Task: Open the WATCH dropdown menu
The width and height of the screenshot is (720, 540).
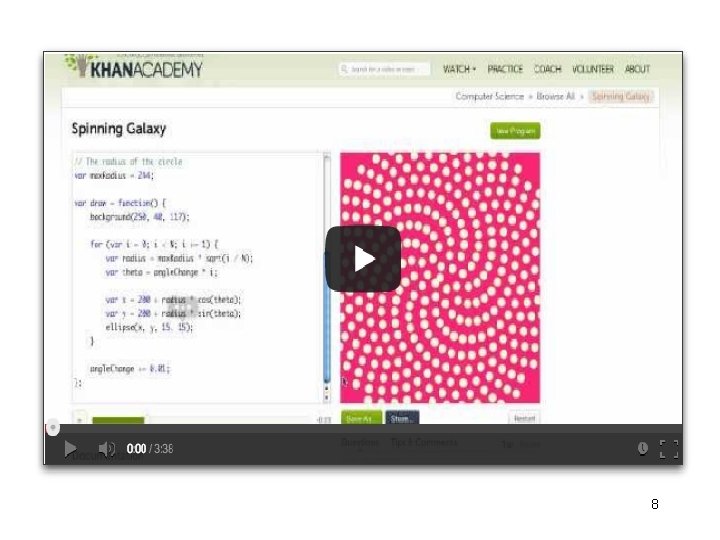Action: [459, 69]
